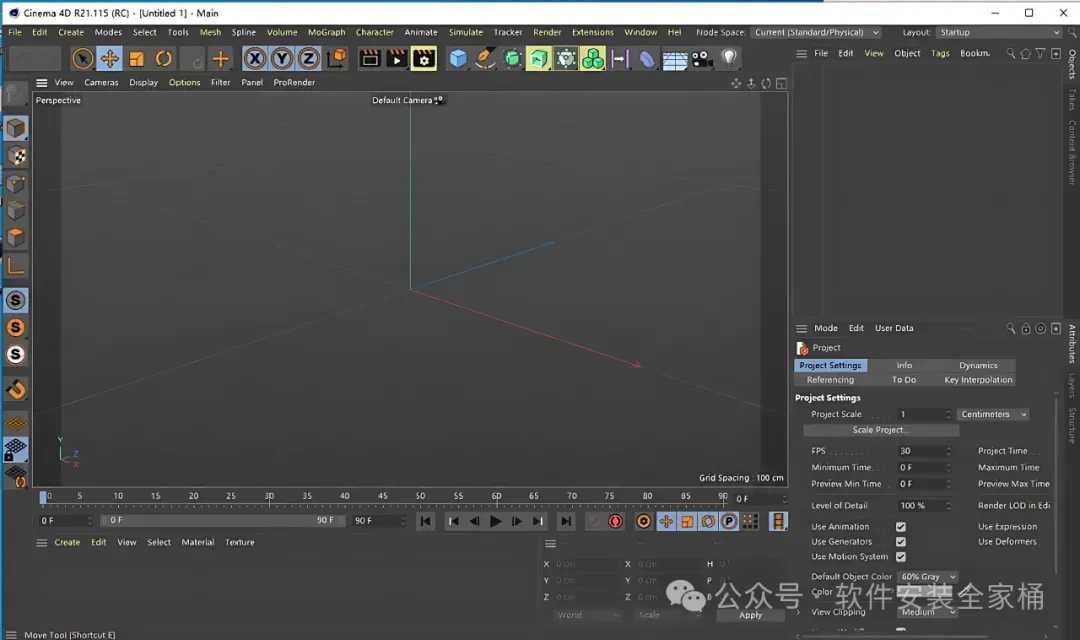Uncheck Use Animation checkbox
Viewport: 1080px width, 640px height.
coord(900,527)
